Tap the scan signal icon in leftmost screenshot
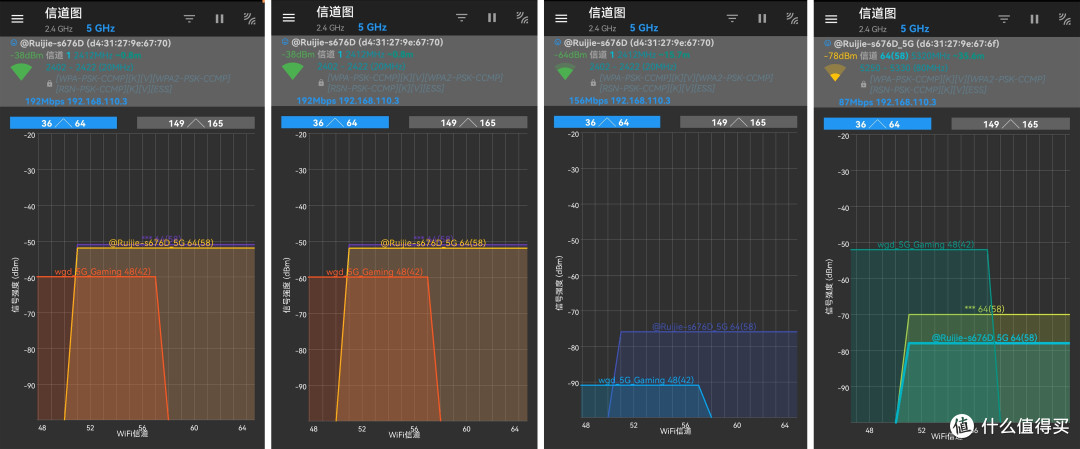The width and height of the screenshot is (1080, 449). pyautogui.click(x=249, y=19)
